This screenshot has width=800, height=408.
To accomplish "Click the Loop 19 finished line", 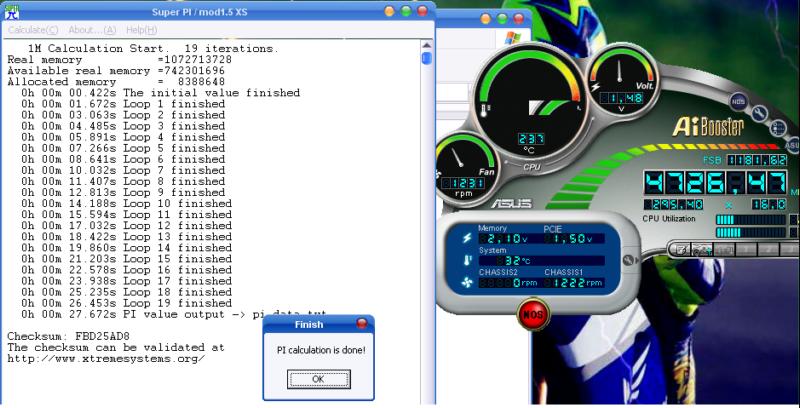I will (x=126, y=303).
